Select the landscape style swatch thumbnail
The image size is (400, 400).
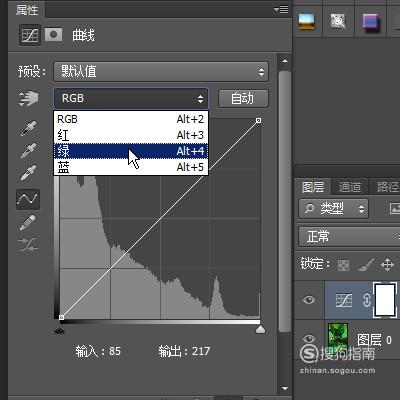306,22
